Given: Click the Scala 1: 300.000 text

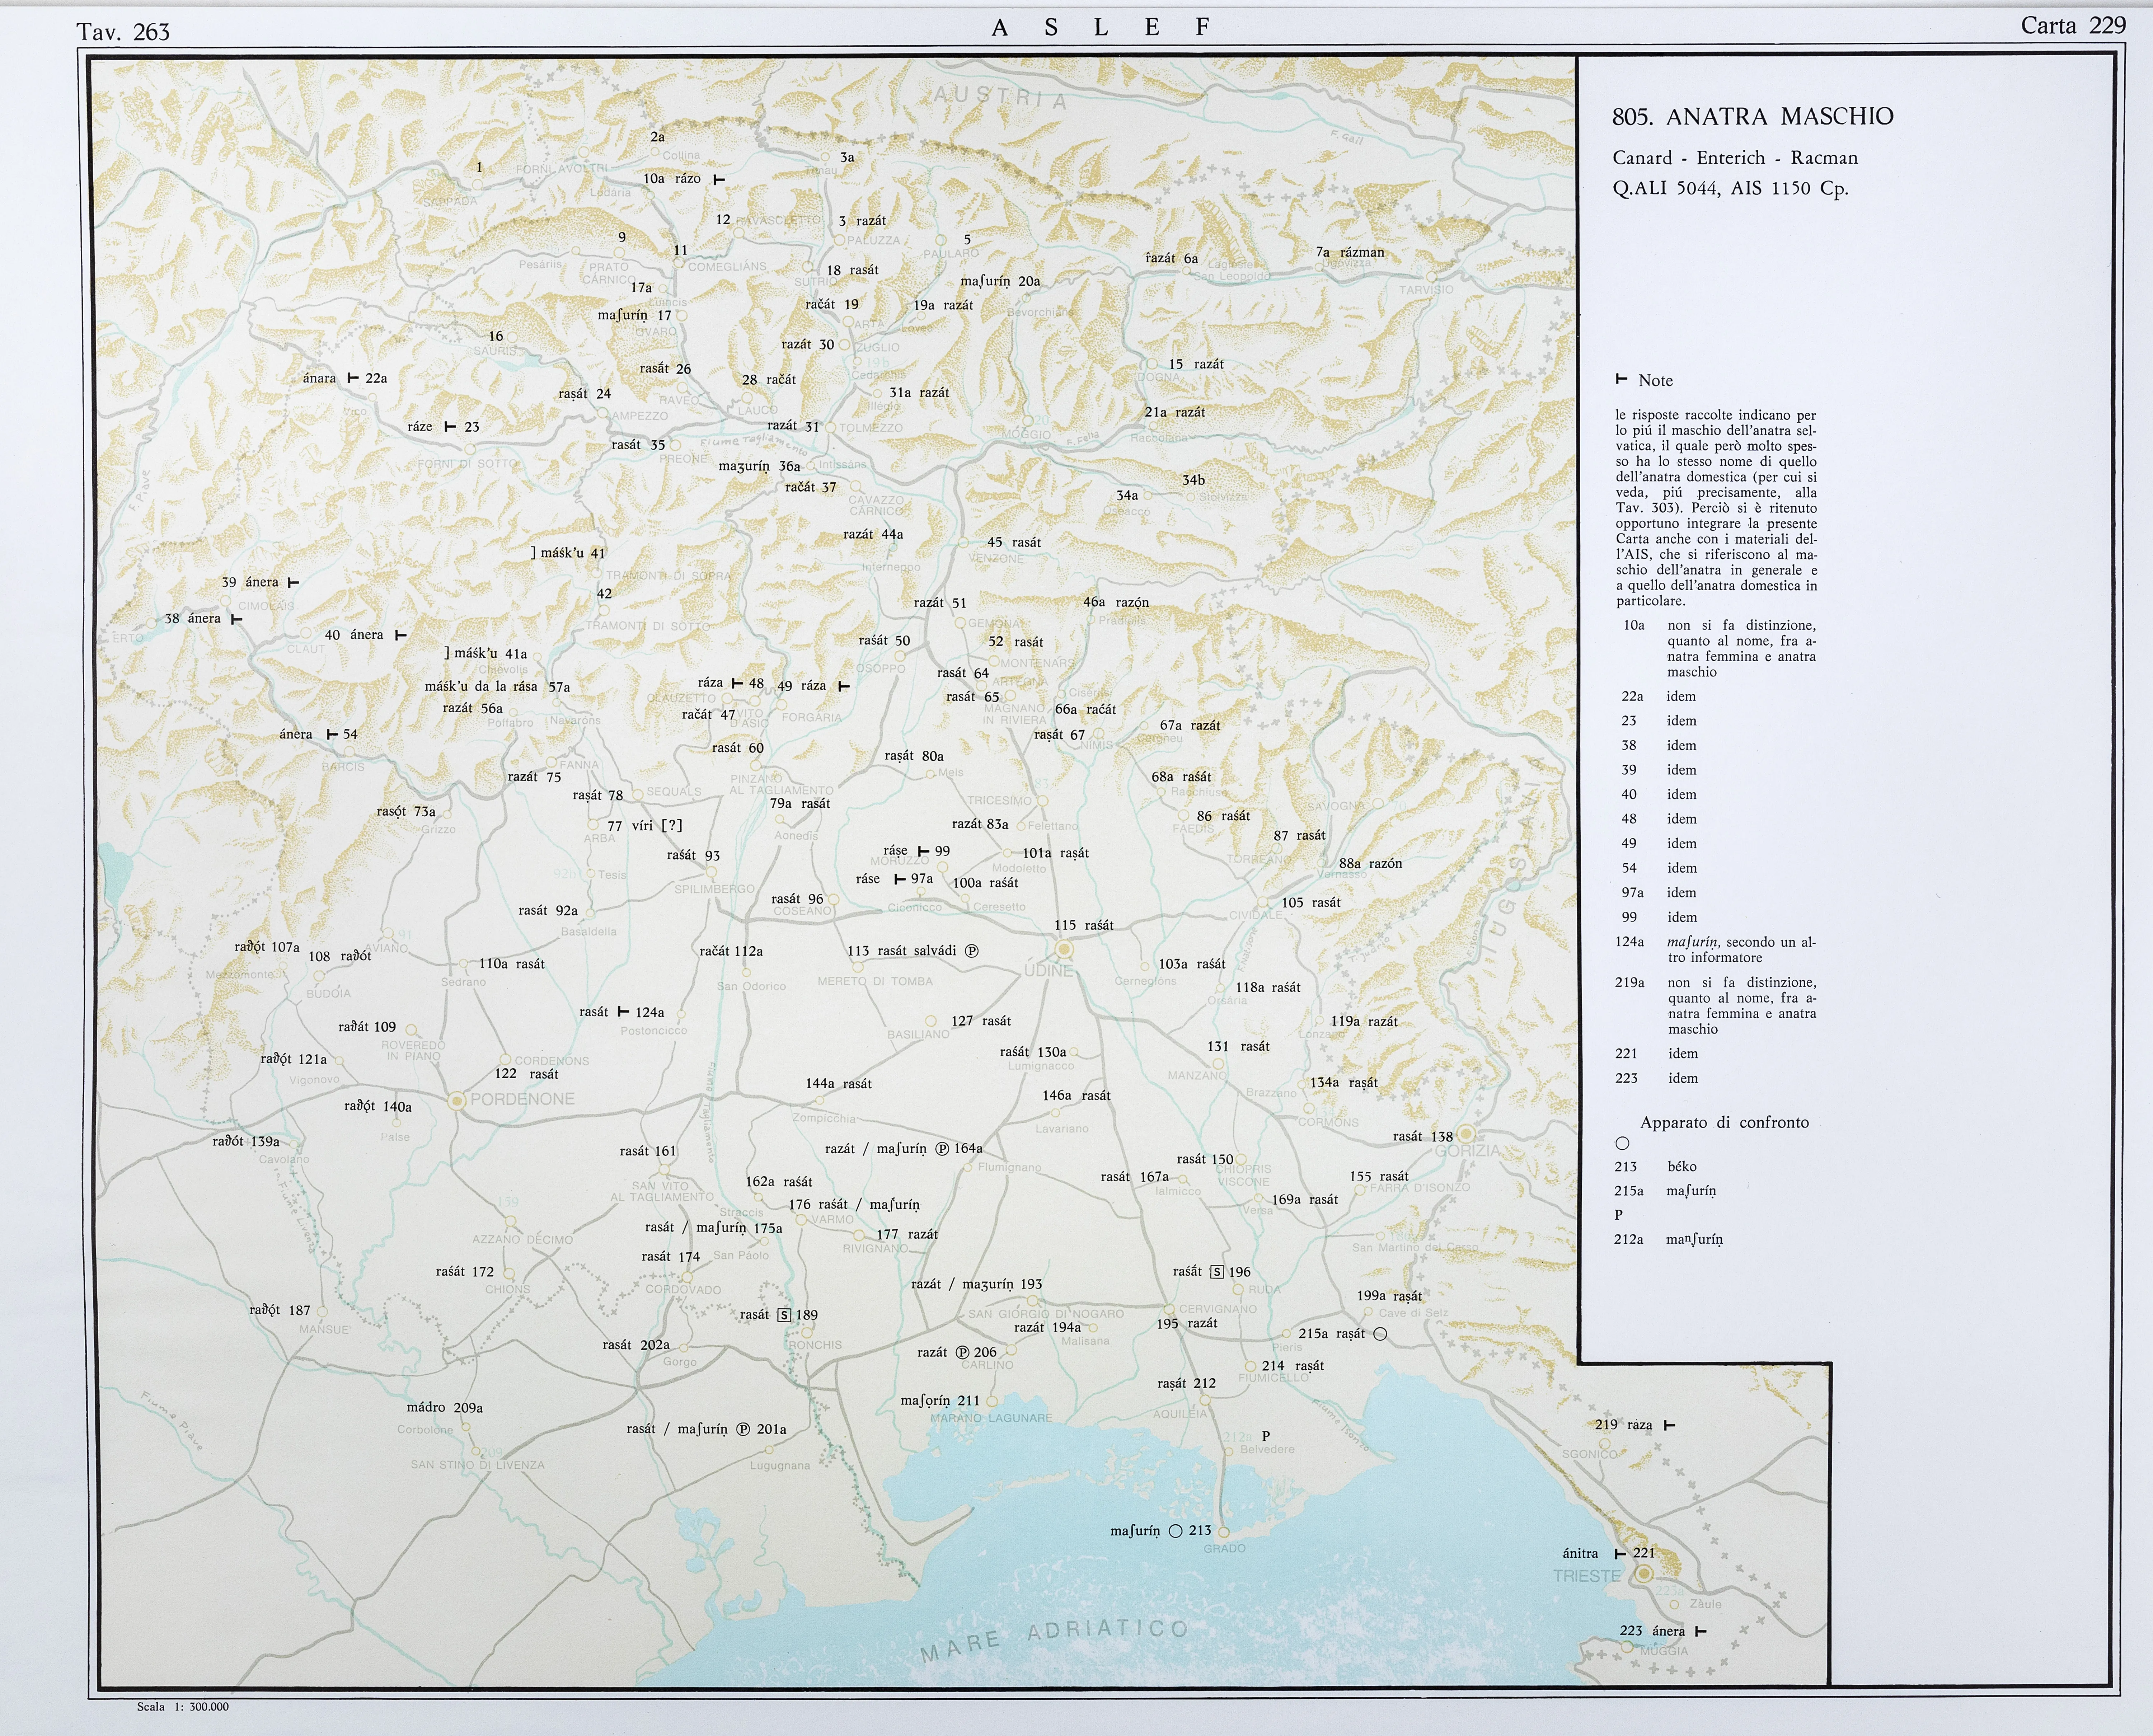Looking at the screenshot, I should tap(183, 1707).
